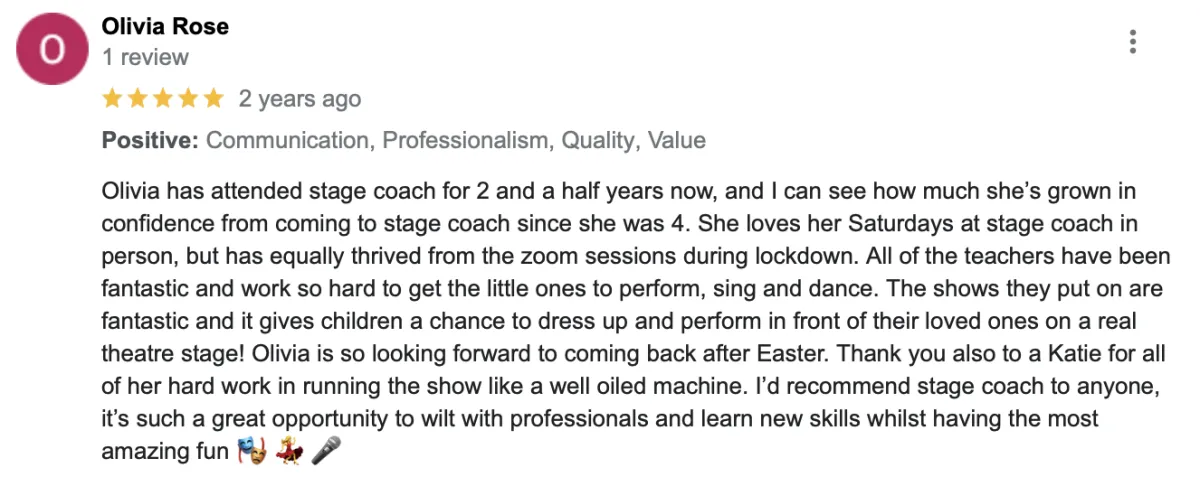Select the "Professionalism" positive attribute
Image resolution: width=1200 pixels, height=477 pixels.
466,141
